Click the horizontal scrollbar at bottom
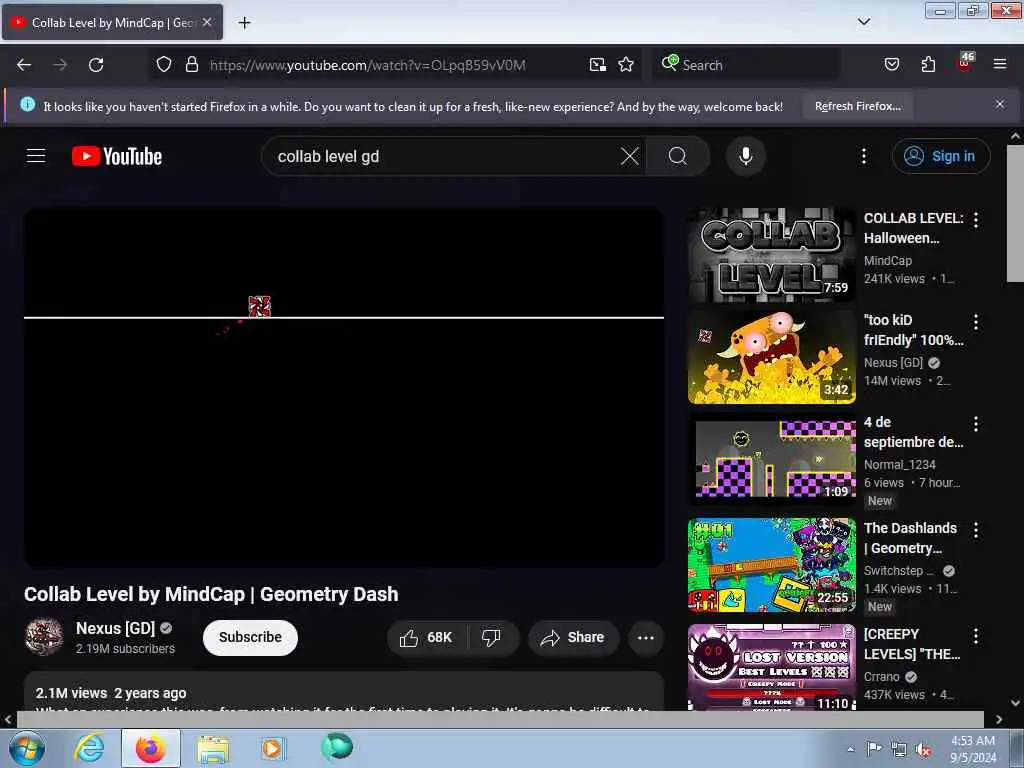 pos(500,719)
